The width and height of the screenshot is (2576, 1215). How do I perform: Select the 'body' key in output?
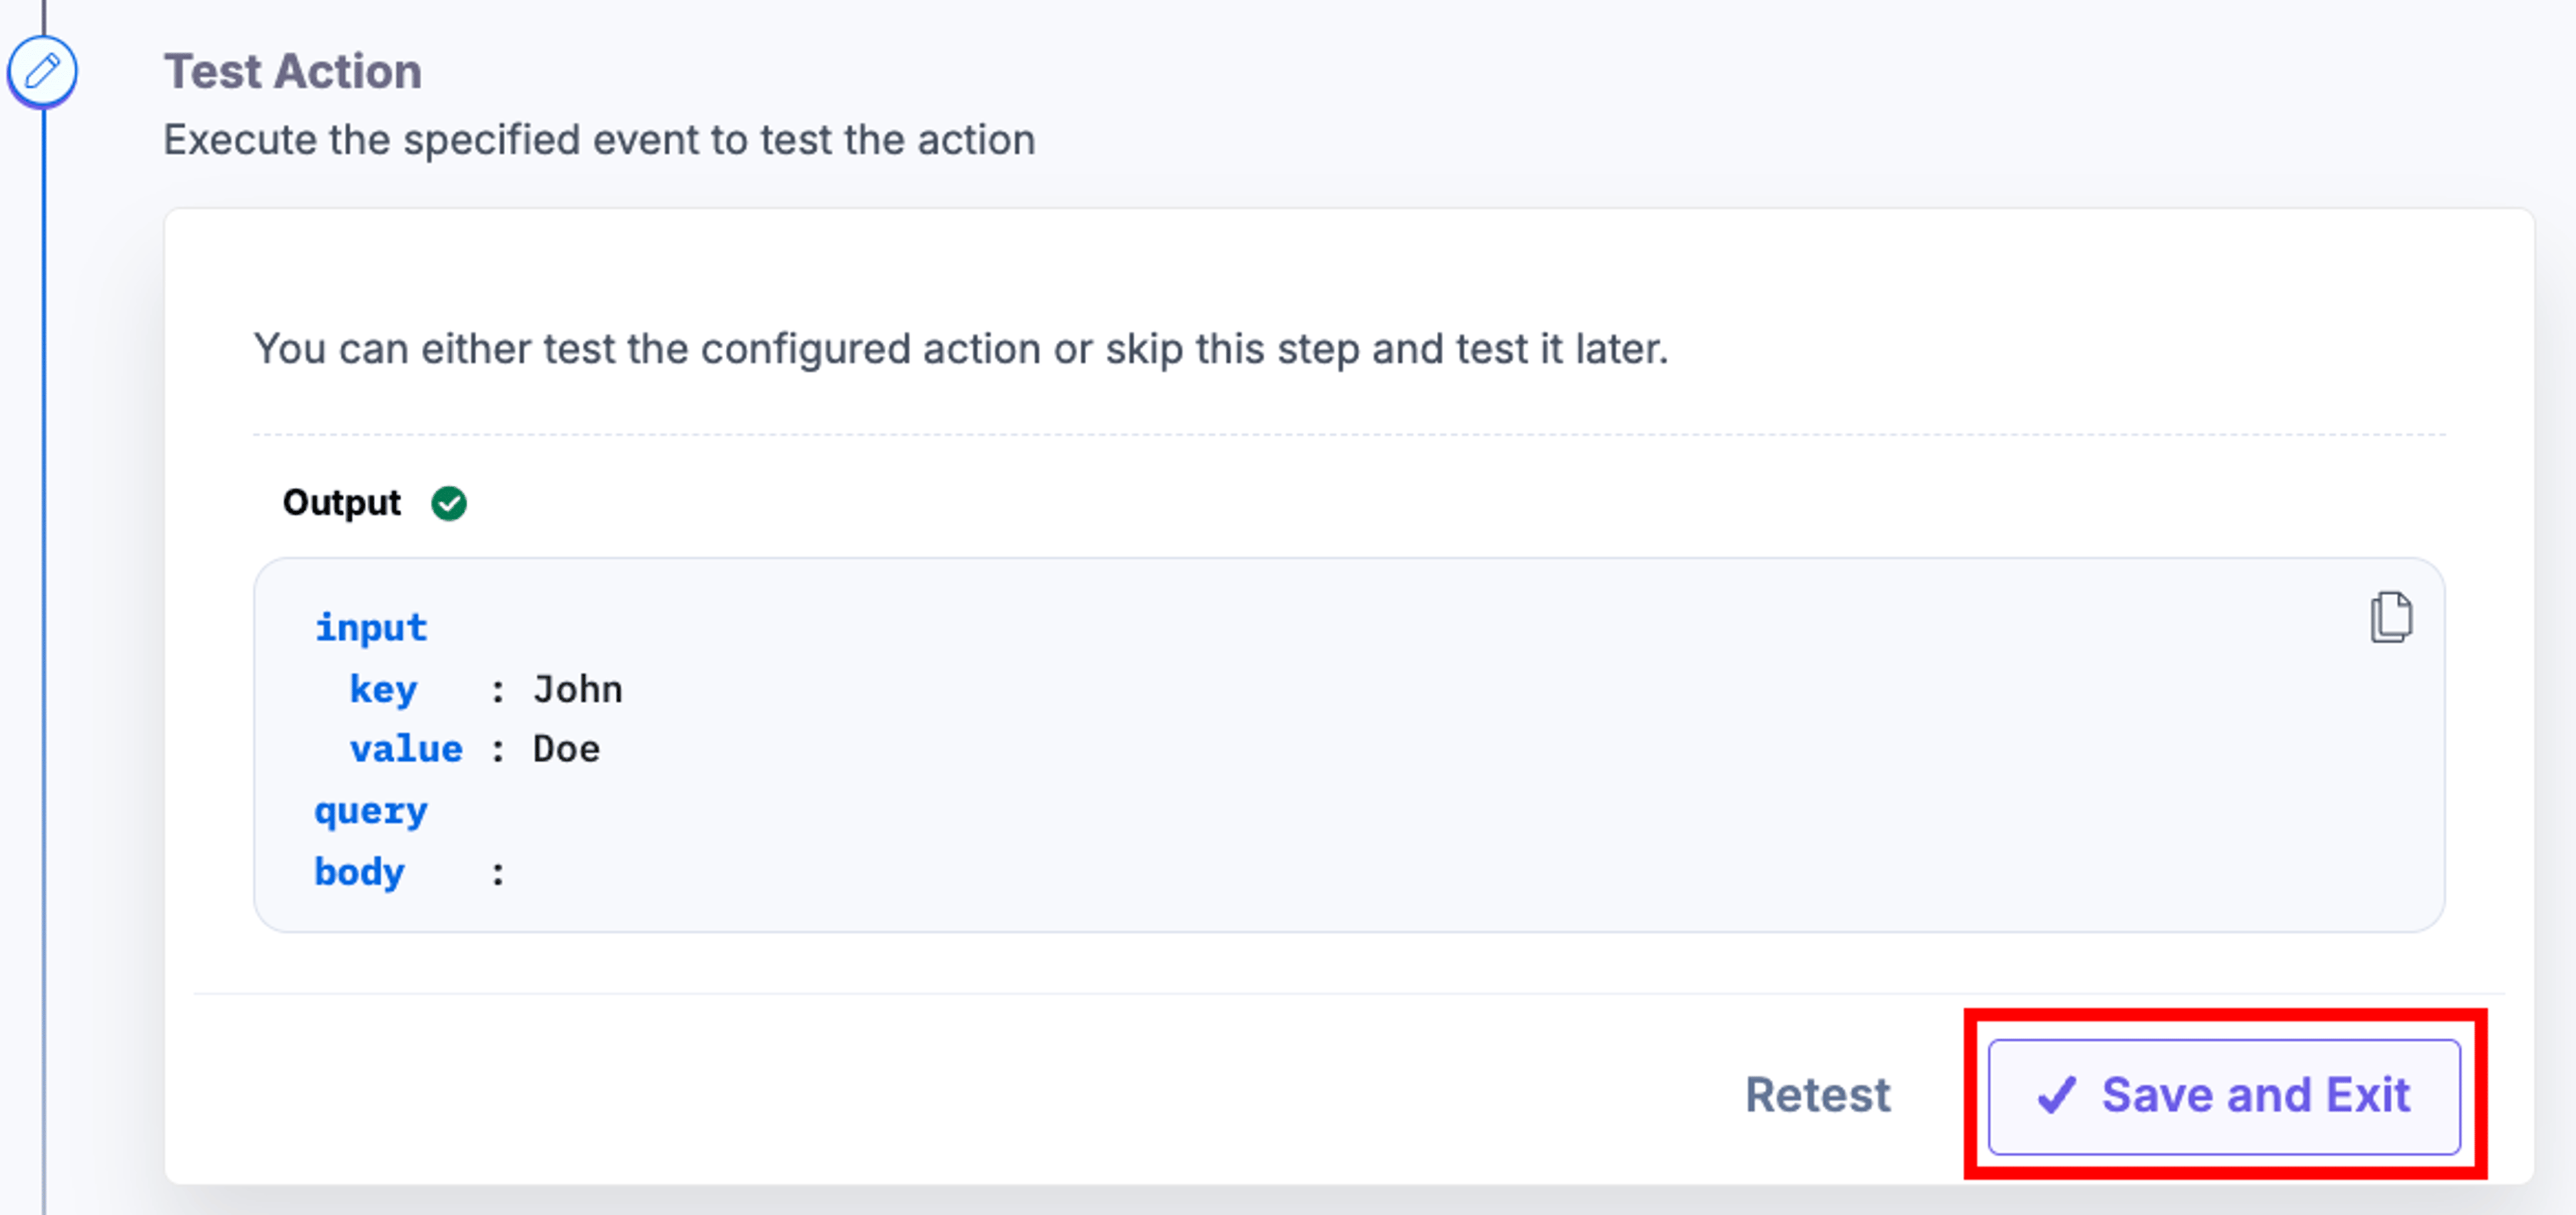(360, 872)
